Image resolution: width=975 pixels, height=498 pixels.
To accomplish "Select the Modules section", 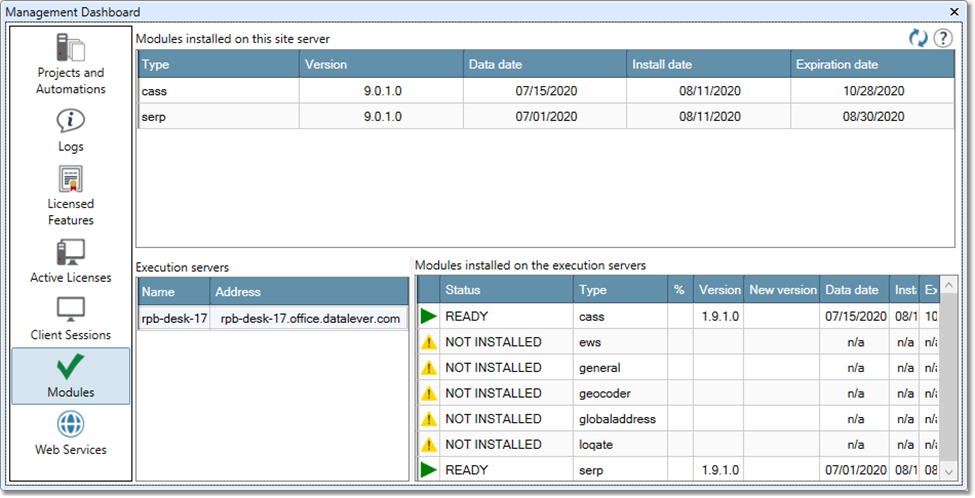I will (x=71, y=376).
